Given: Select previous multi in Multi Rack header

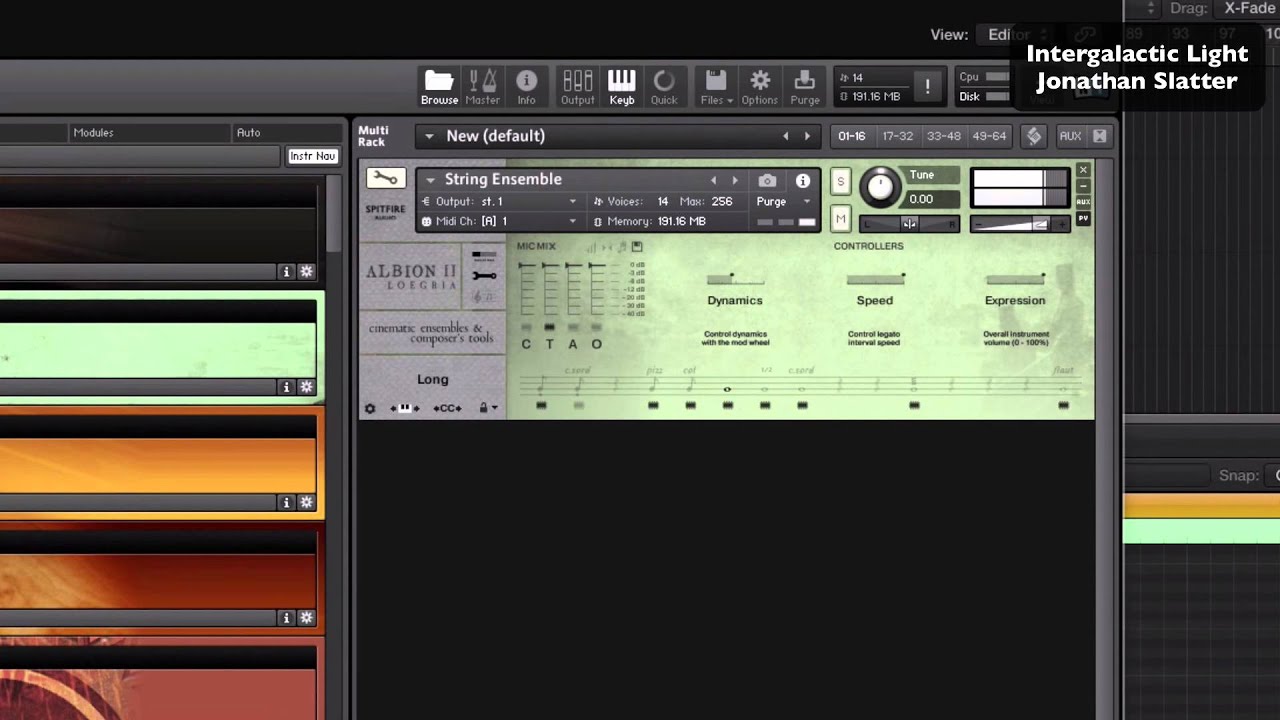Looking at the screenshot, I should coord(786,136).
